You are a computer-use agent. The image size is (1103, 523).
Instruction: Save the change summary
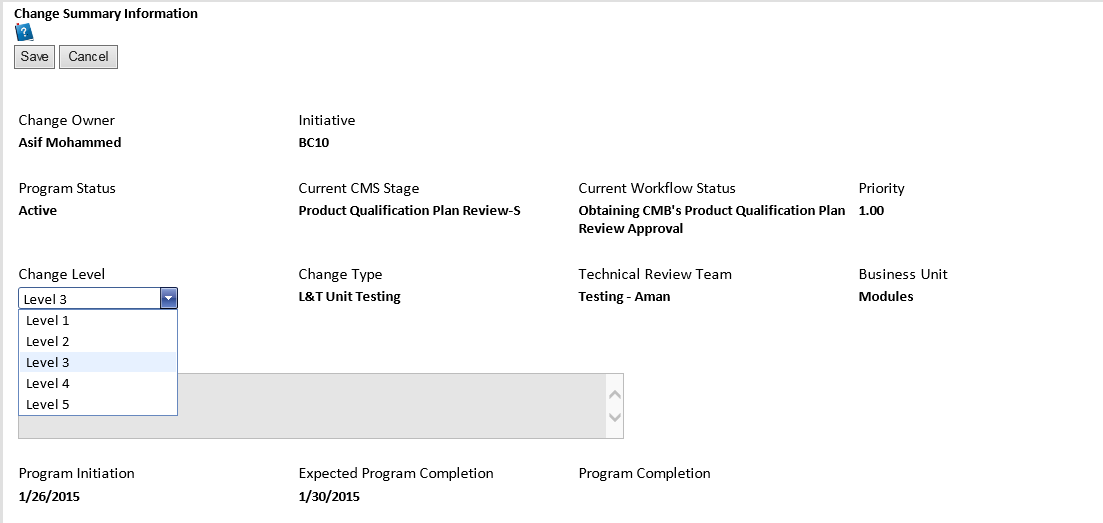click(x=34, y=57)
